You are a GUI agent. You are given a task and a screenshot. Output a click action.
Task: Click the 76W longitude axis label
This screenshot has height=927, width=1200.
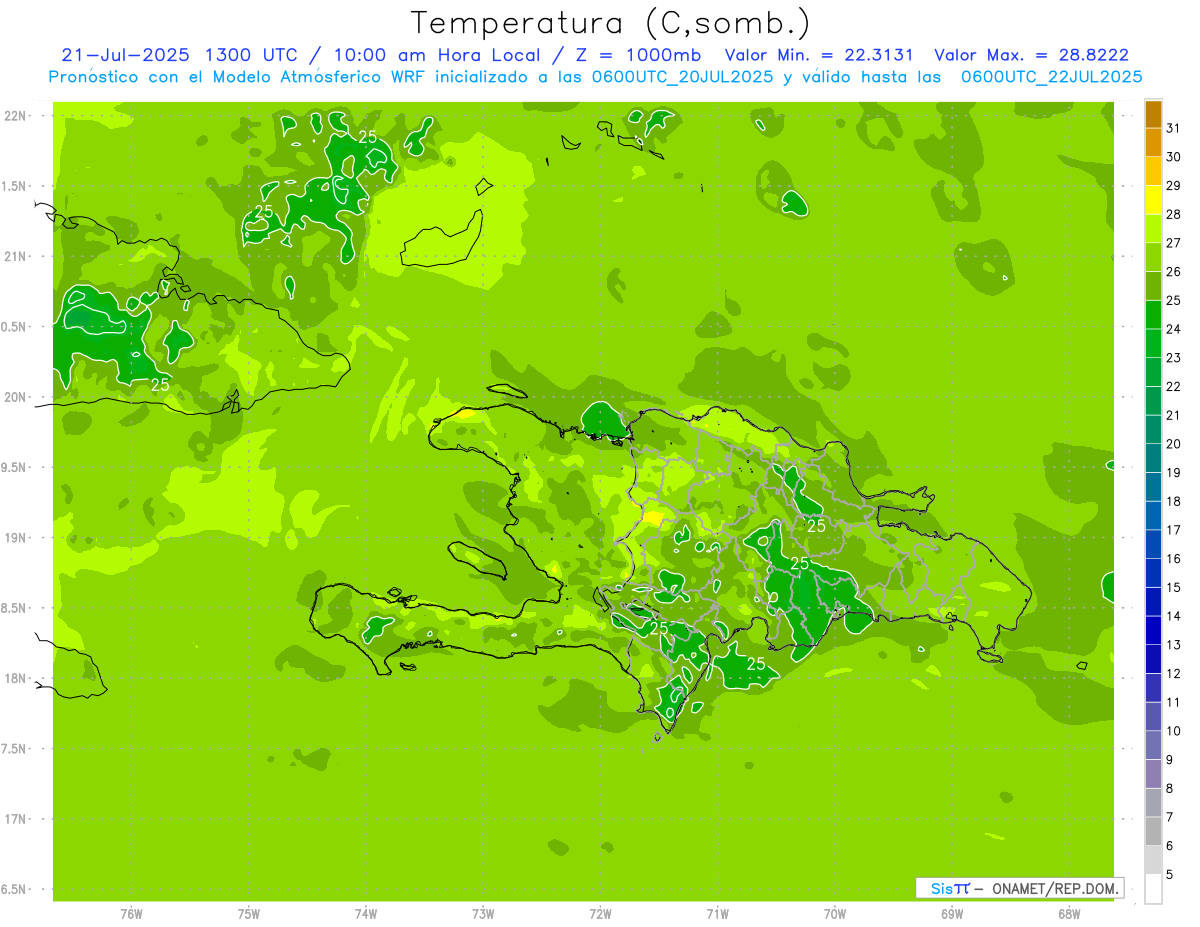coord(131,914)
